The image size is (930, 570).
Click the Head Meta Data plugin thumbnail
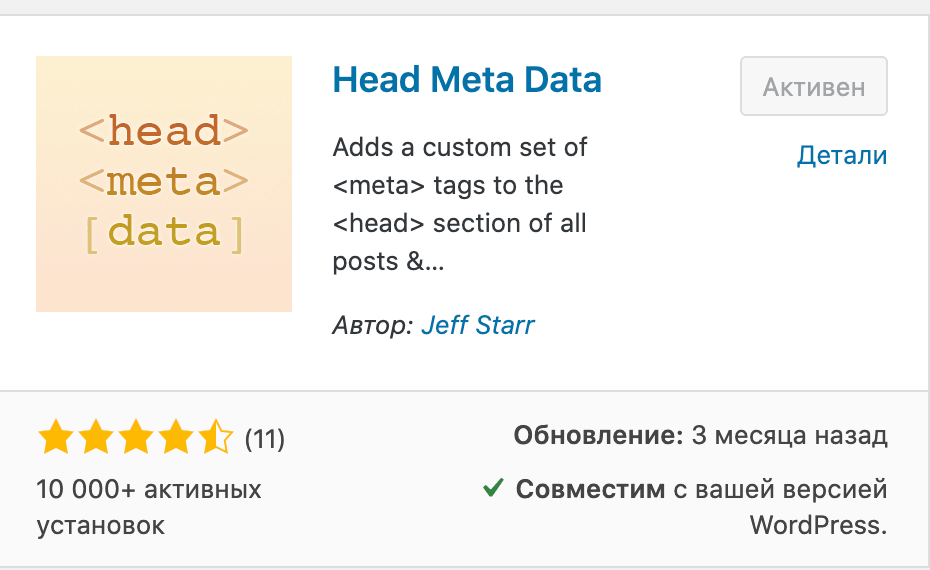coord(164,184)
